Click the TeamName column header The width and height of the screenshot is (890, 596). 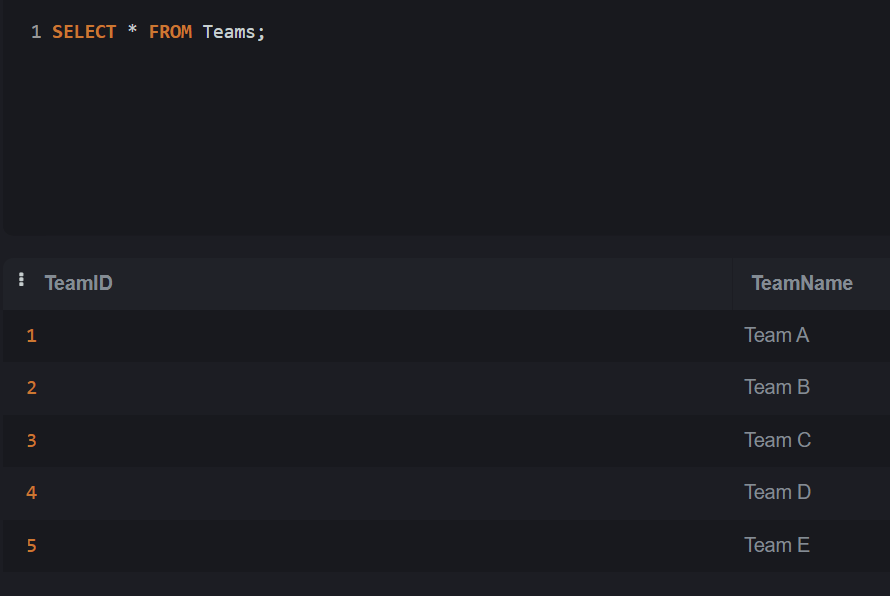point(802,283)
